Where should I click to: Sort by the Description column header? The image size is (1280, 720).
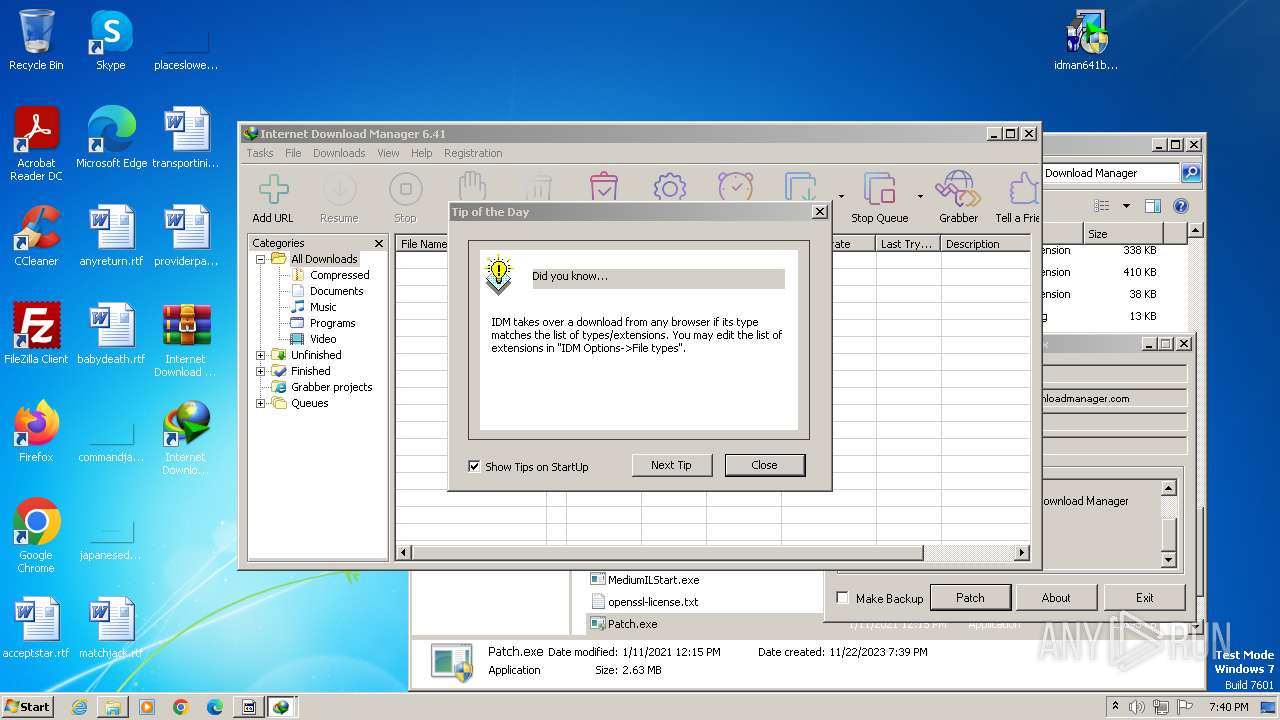pos(985,244)
